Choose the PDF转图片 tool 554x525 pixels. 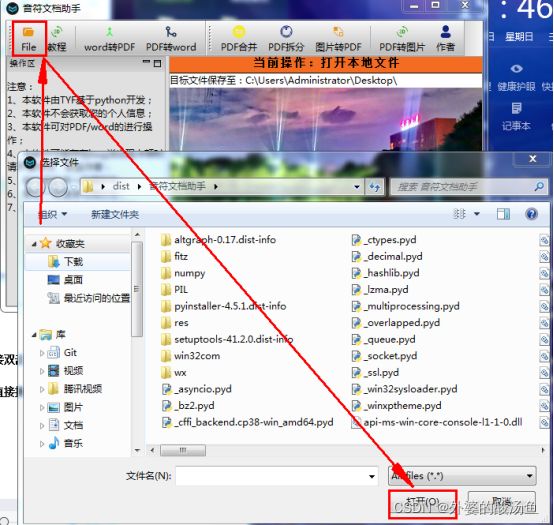(x=402, y=39)
